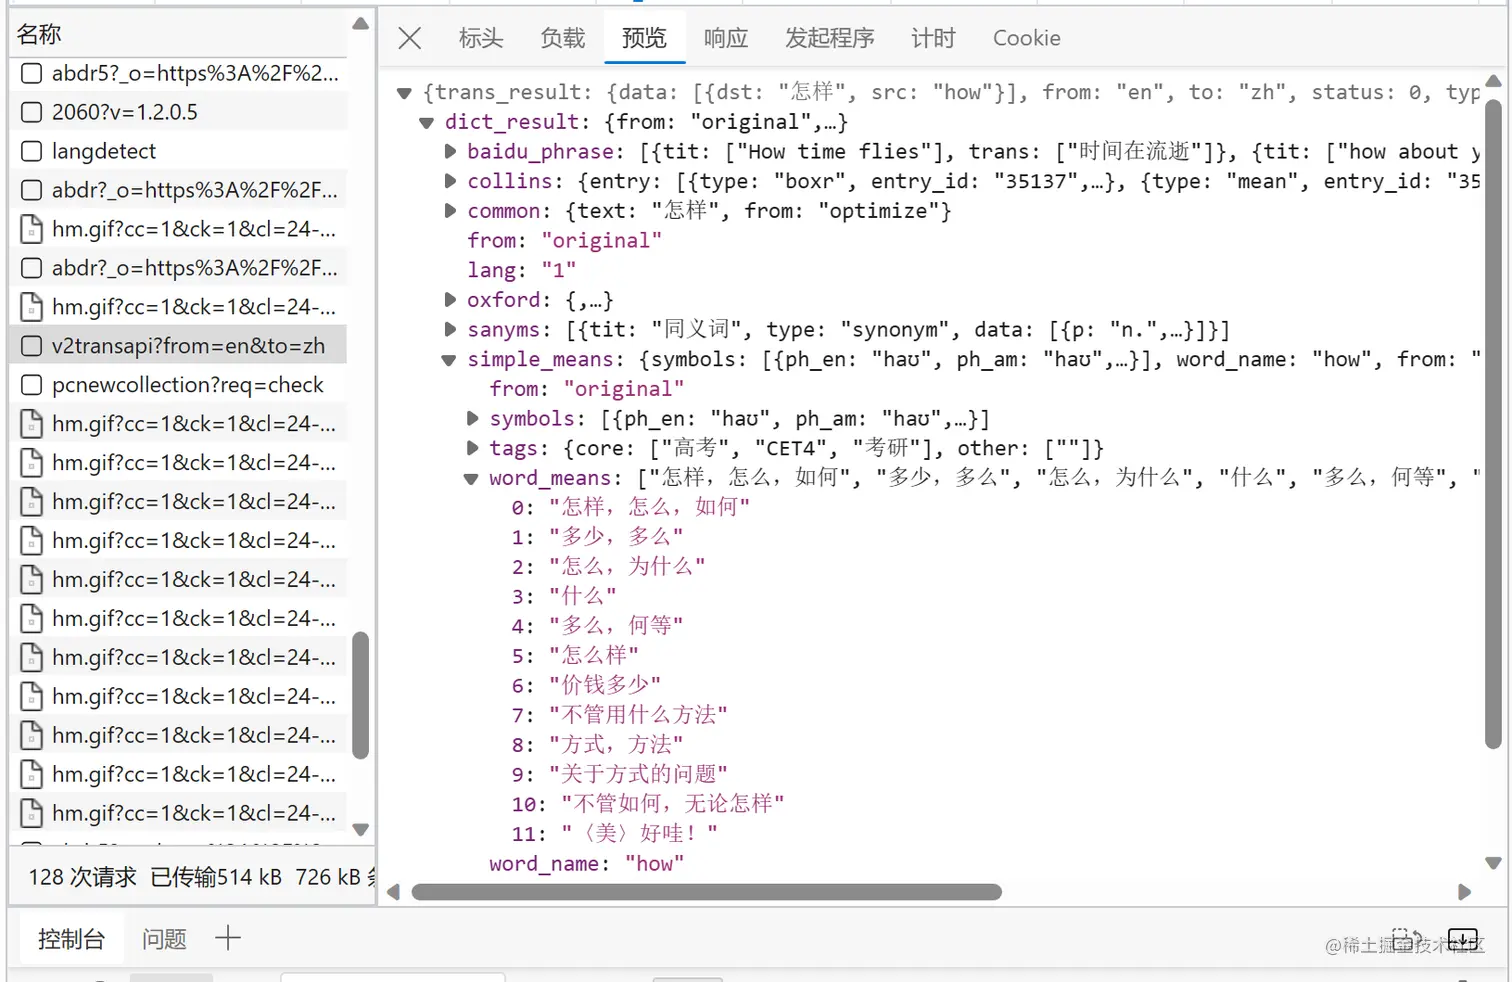Click word_means item 7 "不管用什么方法"
Image resolution: width=1512 pixels, height=982 pixels.
619,715
